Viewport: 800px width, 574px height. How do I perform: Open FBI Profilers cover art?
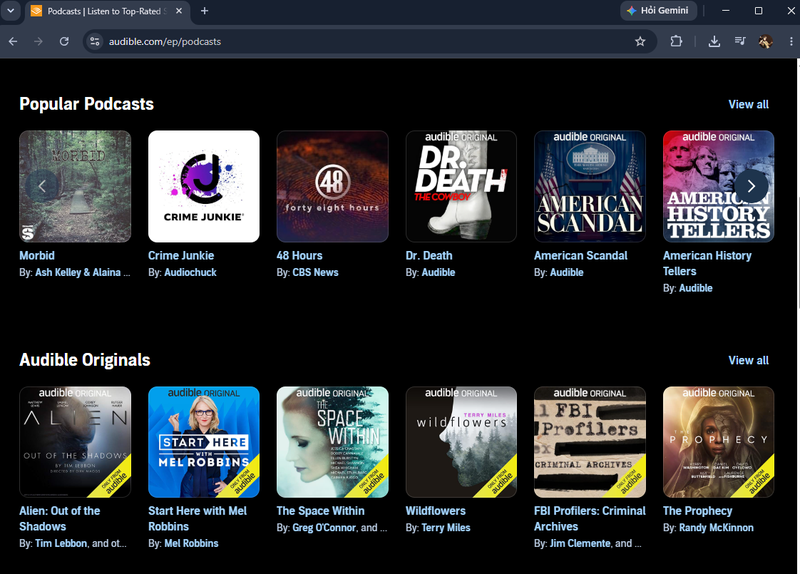[590, 442]
